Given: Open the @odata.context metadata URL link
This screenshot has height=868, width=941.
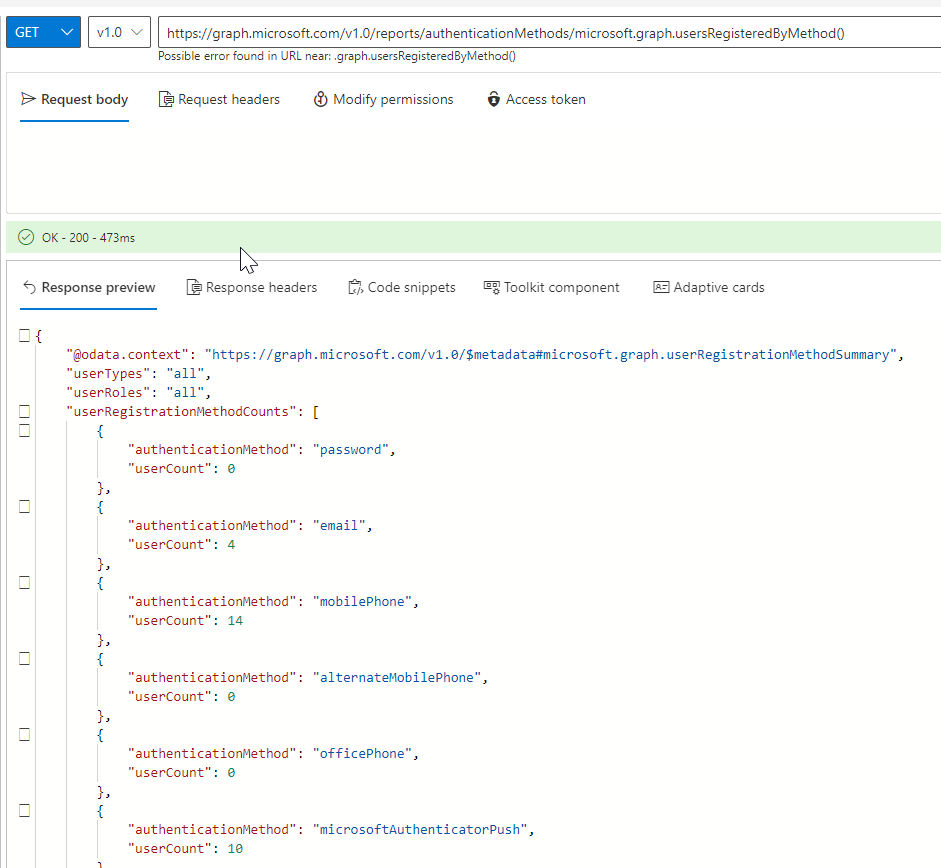Looking at the screenshot, I should click(551, 355).
